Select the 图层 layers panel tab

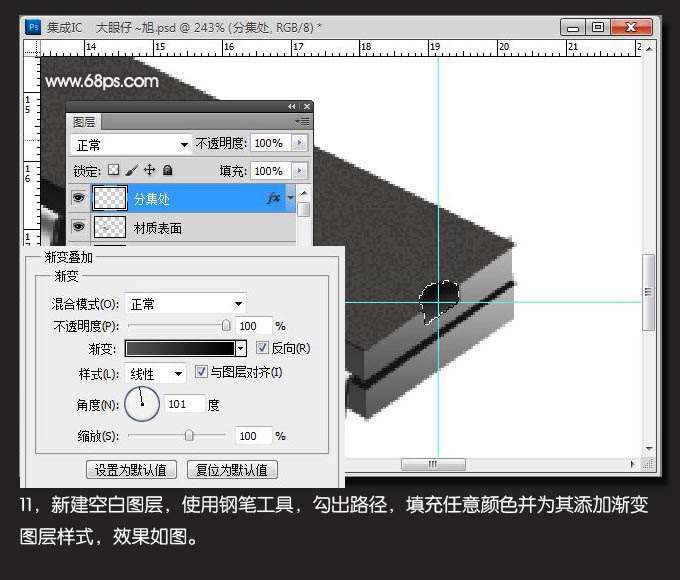(85, 122)
